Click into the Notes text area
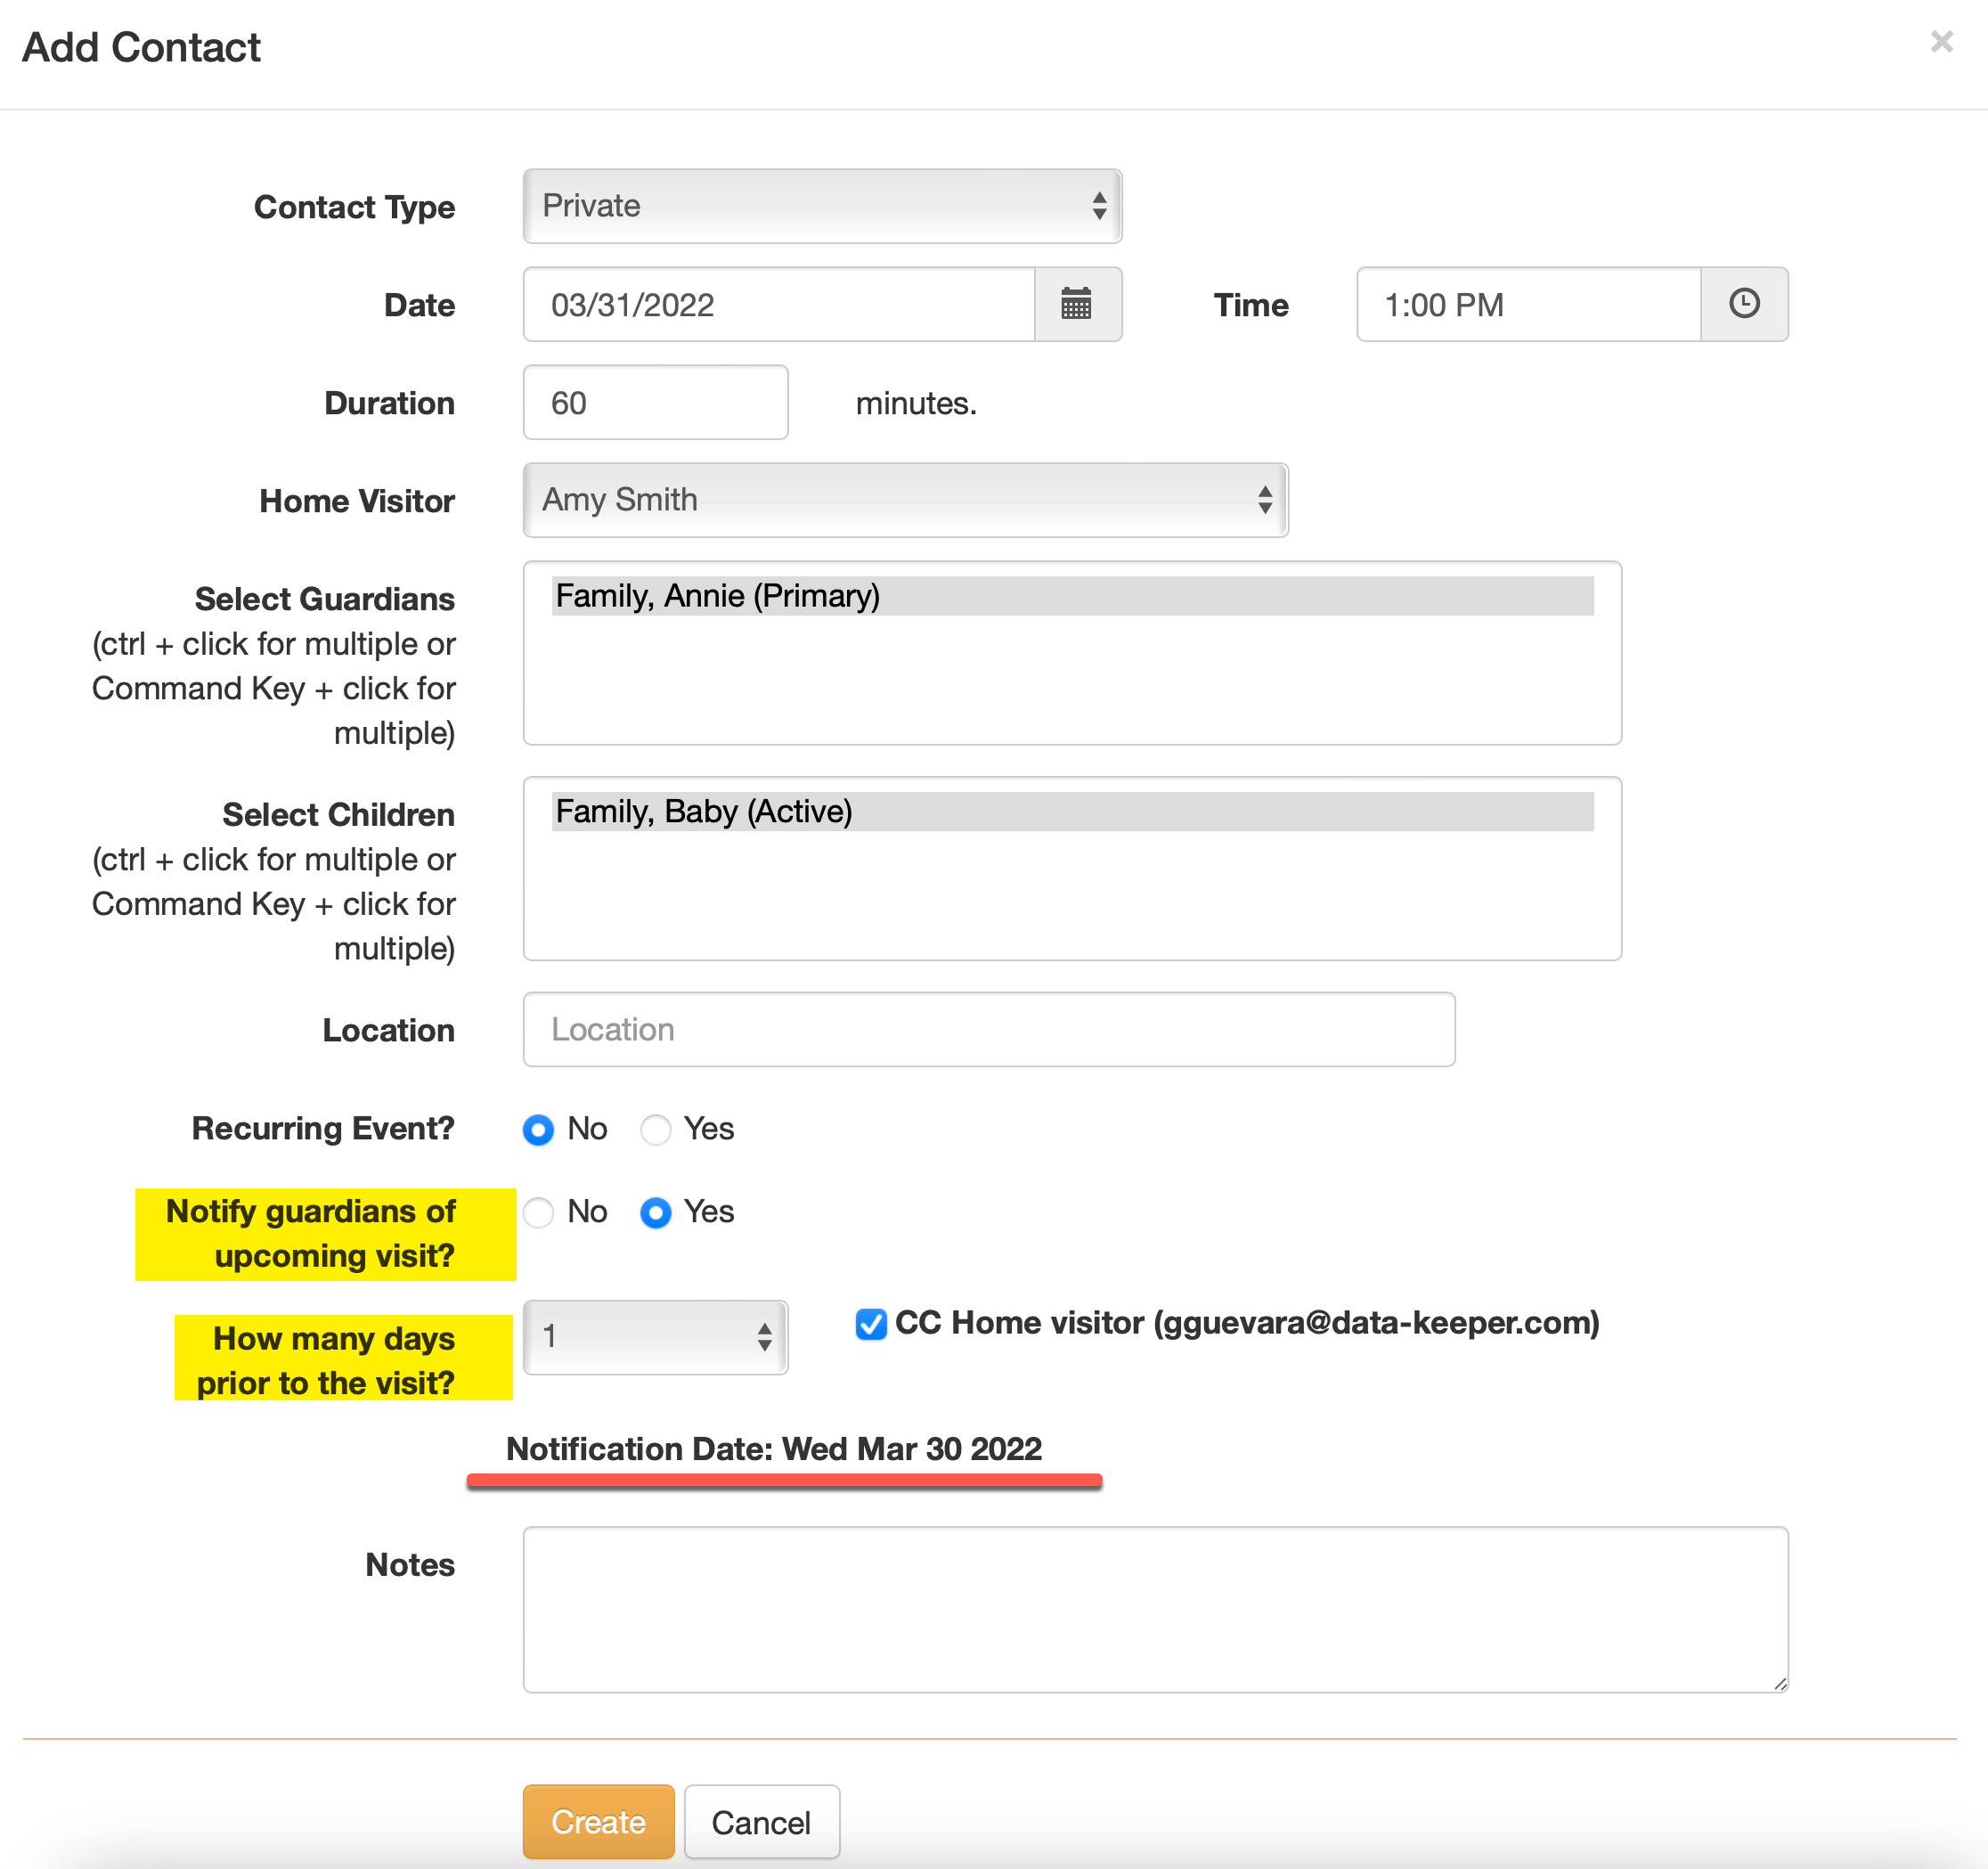The image size is (1988, 1869). (x=1155, y=1609)
